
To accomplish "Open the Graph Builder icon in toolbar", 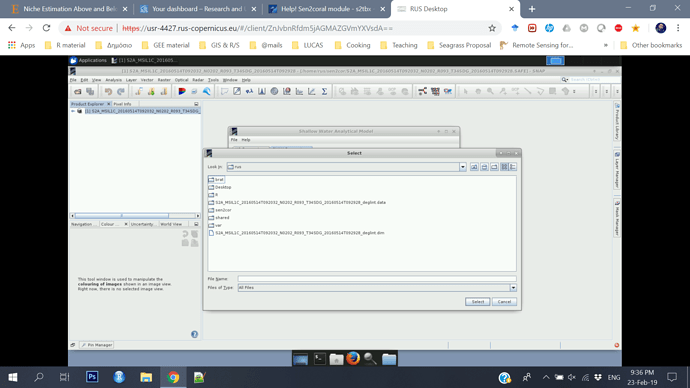I will (422, 92).
